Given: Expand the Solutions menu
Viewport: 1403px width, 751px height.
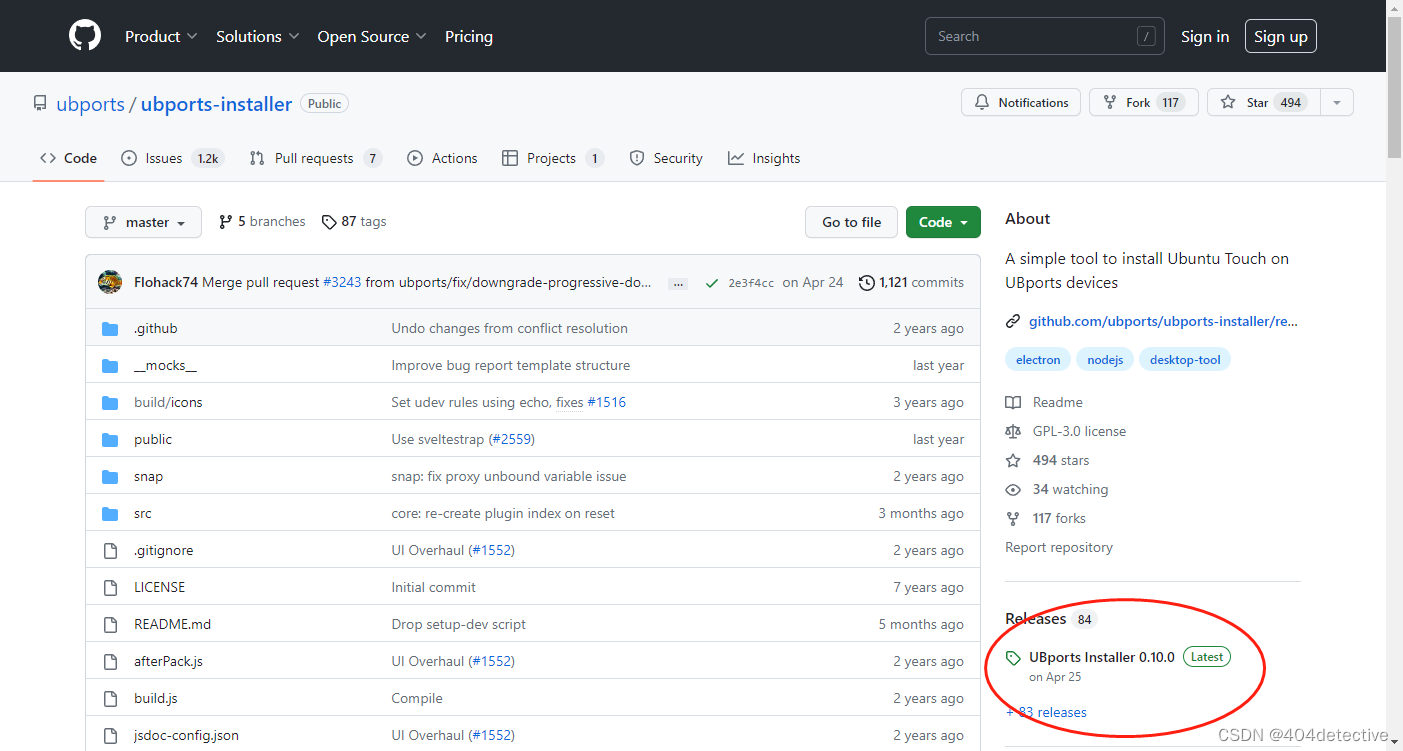Looking at the screenshot, I should coord(258,36).
